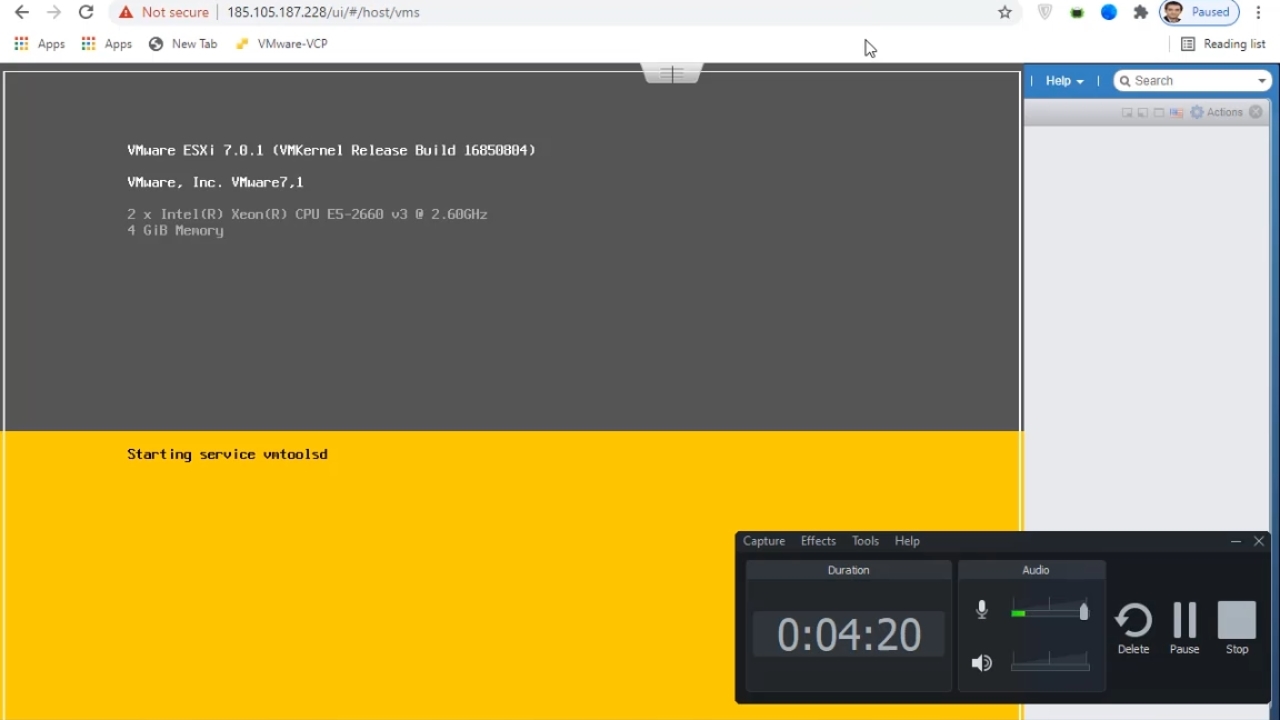Image resolution: width=1280 pixels, height=720 pixels.
Task: Bookmark this page with the star icon
Action: (x=1005, y=12)
